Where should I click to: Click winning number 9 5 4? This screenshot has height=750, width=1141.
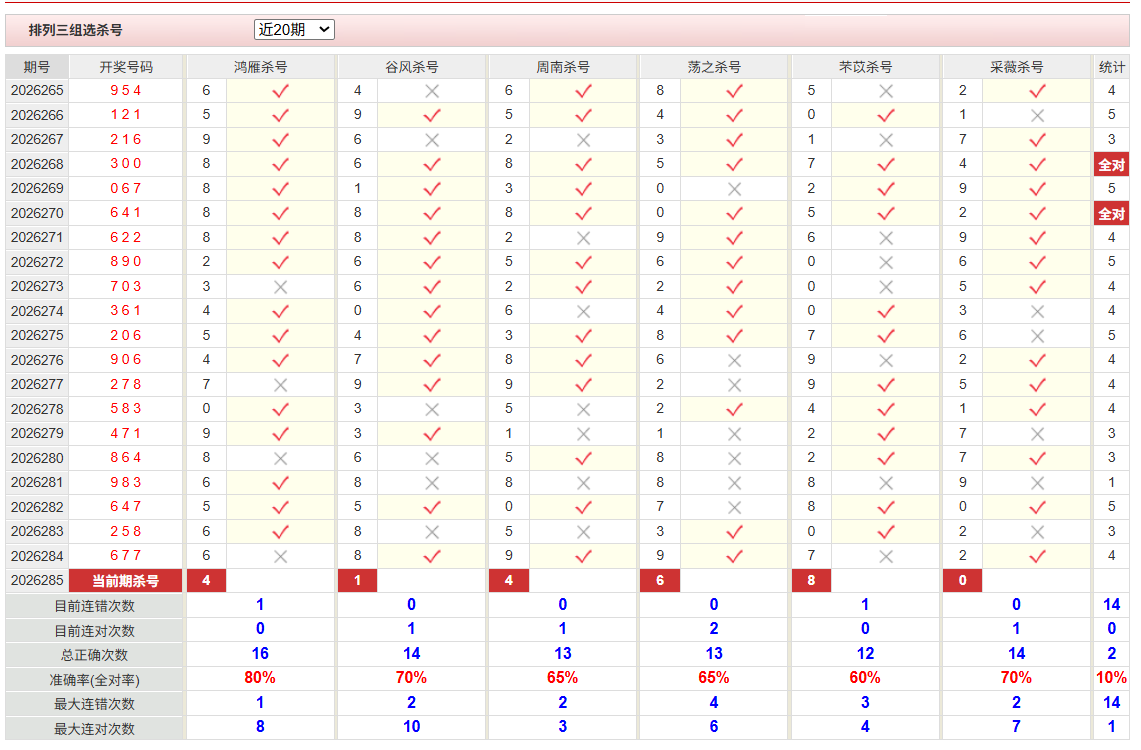pos(126,90)
